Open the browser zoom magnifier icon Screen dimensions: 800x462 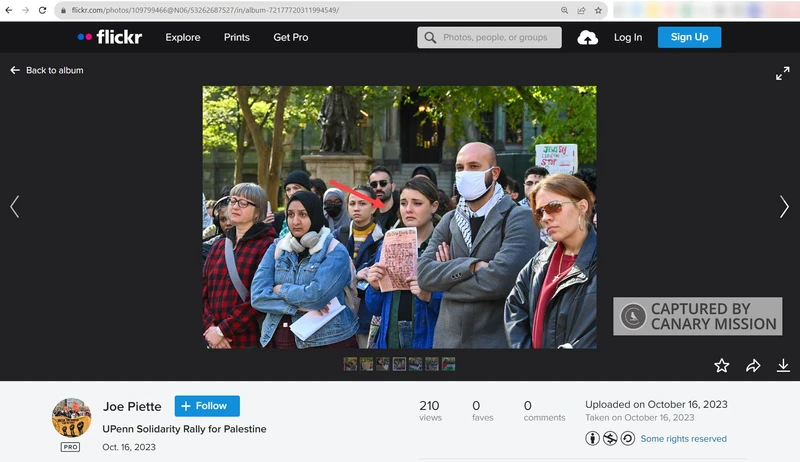(x=565, y=10)
